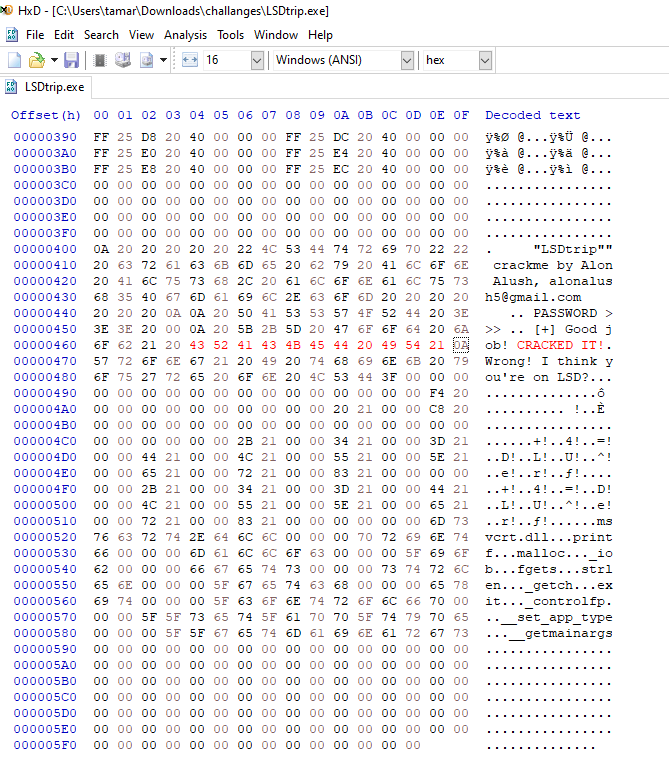Screen dimensions: 669x779
Task: Open the File menu
Action: [35, 35]
